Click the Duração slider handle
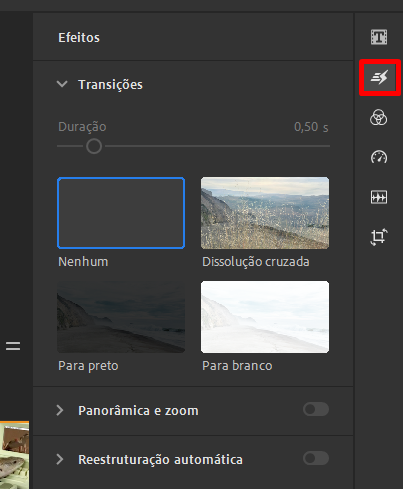Viewport: 403px width, 489px height. 94,146
